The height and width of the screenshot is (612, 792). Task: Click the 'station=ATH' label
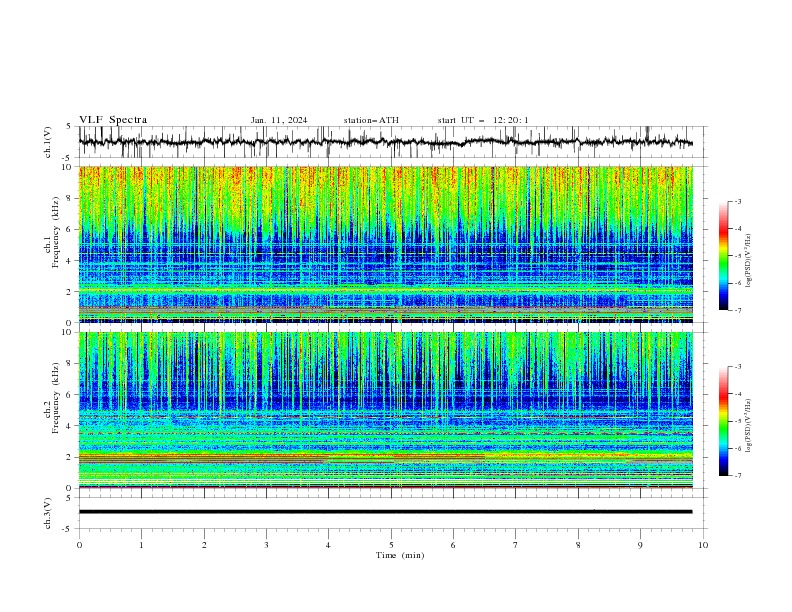coord(371,120)
